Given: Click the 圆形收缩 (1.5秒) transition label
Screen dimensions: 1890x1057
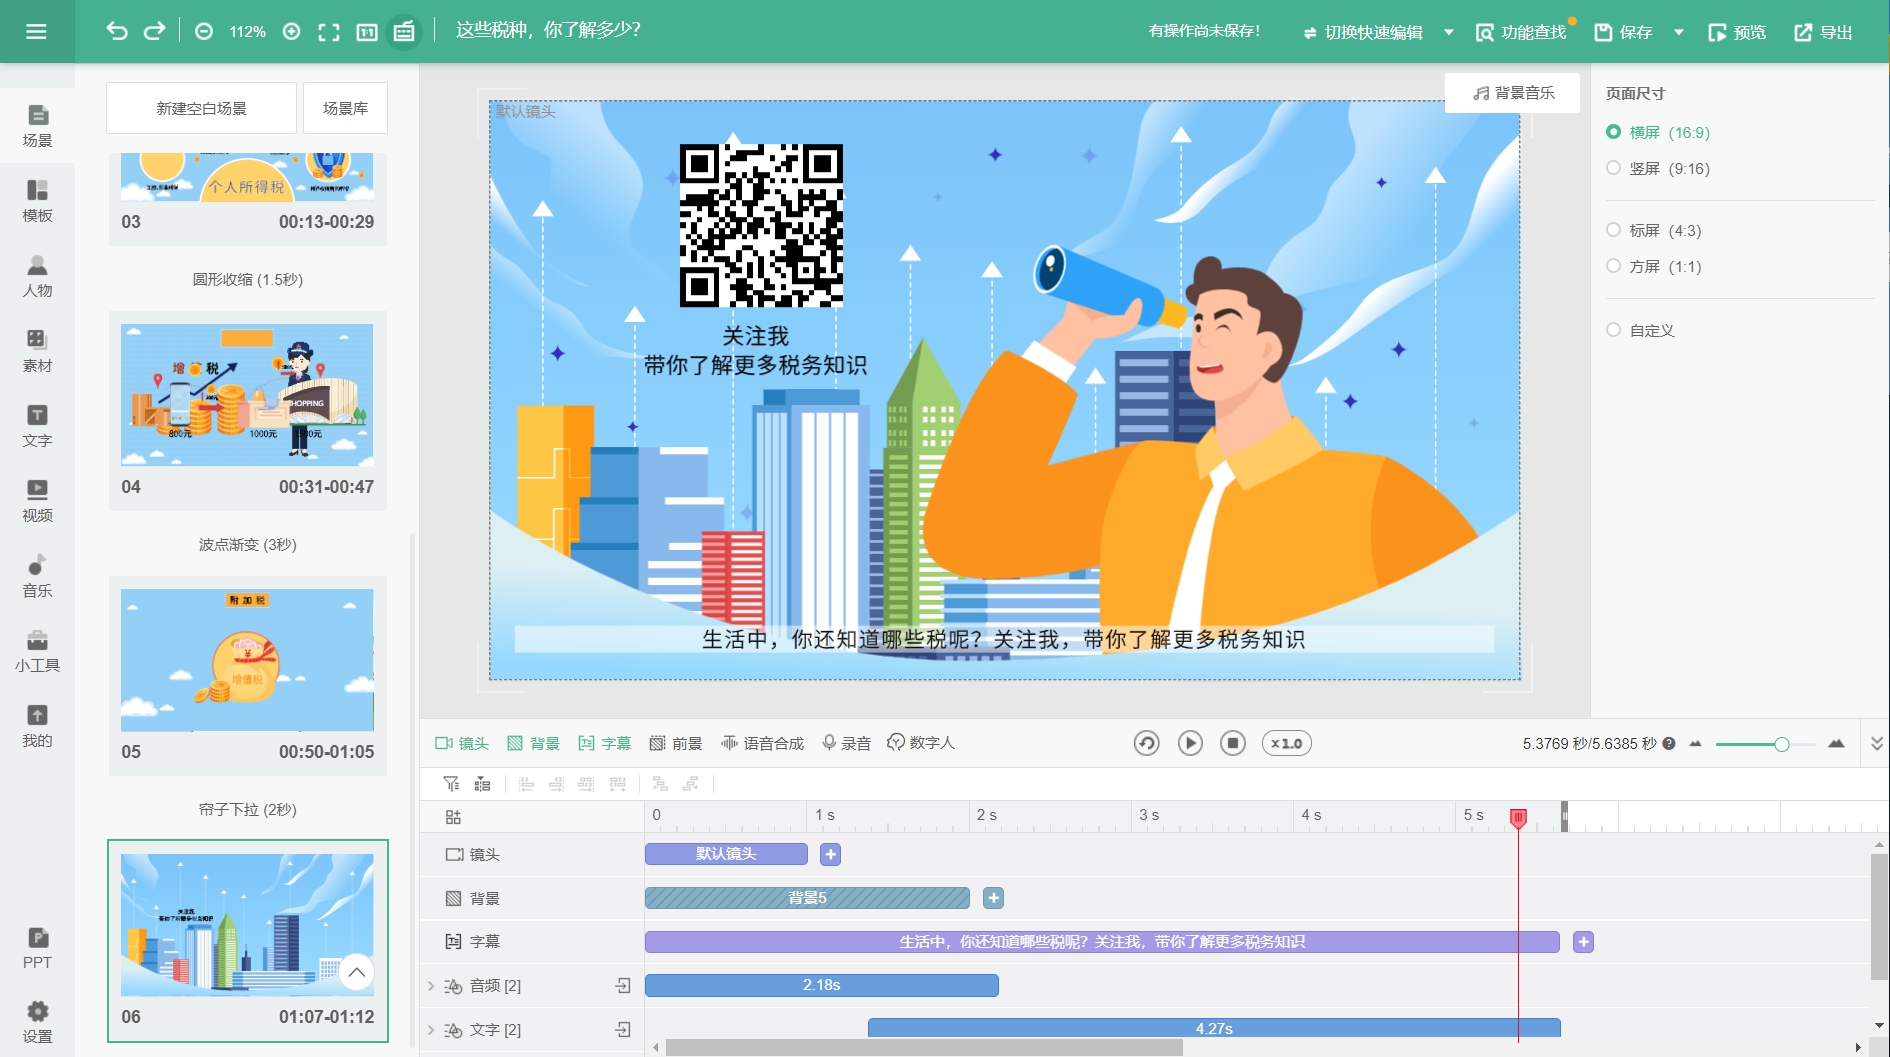Looking at the screenshot, I should coord(247,280).
